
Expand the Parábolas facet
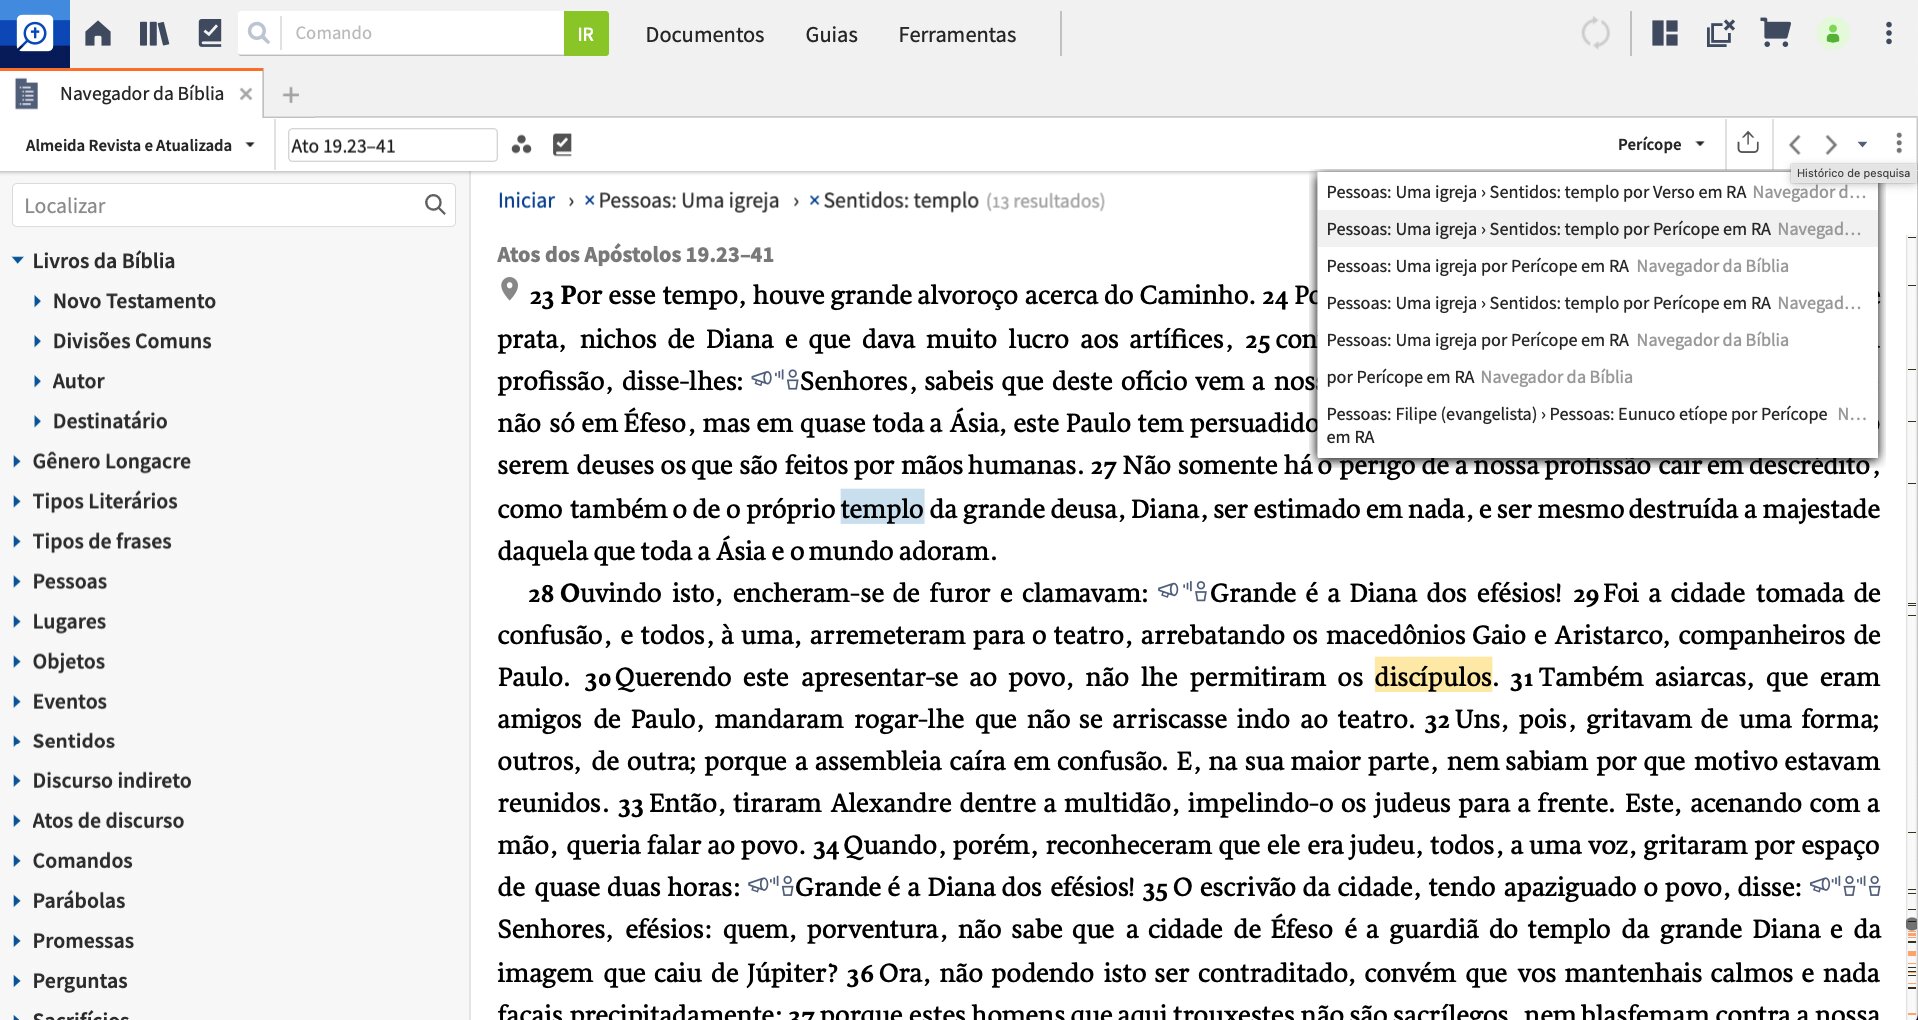(x=17, y=900)
